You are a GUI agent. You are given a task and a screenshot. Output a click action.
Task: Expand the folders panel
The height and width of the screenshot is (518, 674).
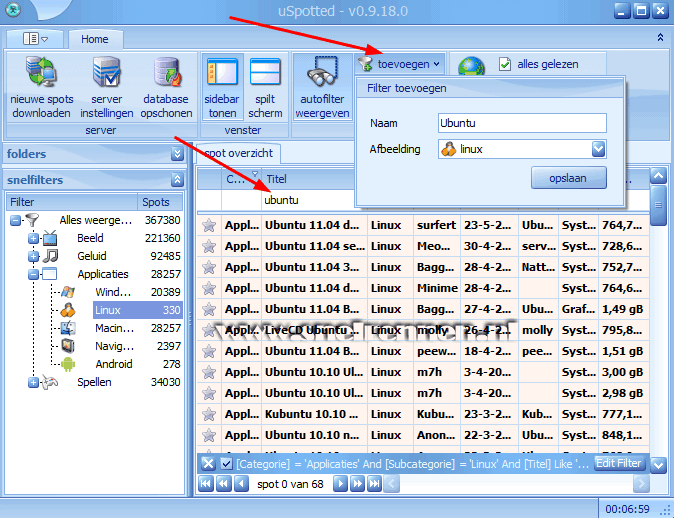point(177,154)
